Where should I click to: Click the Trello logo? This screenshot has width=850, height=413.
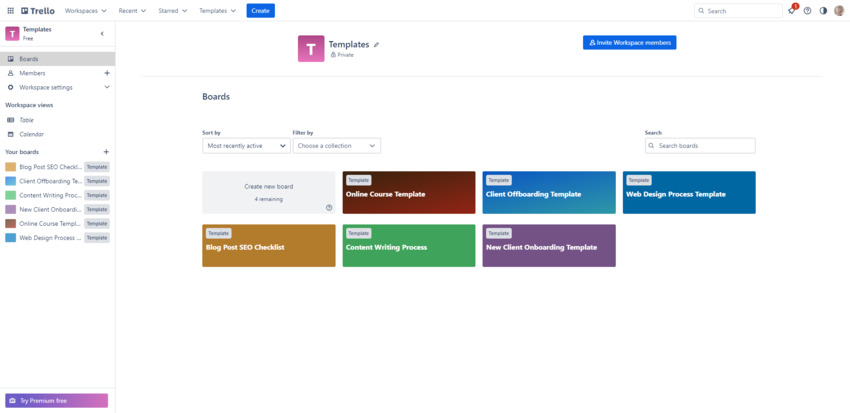tap(38, 11)
